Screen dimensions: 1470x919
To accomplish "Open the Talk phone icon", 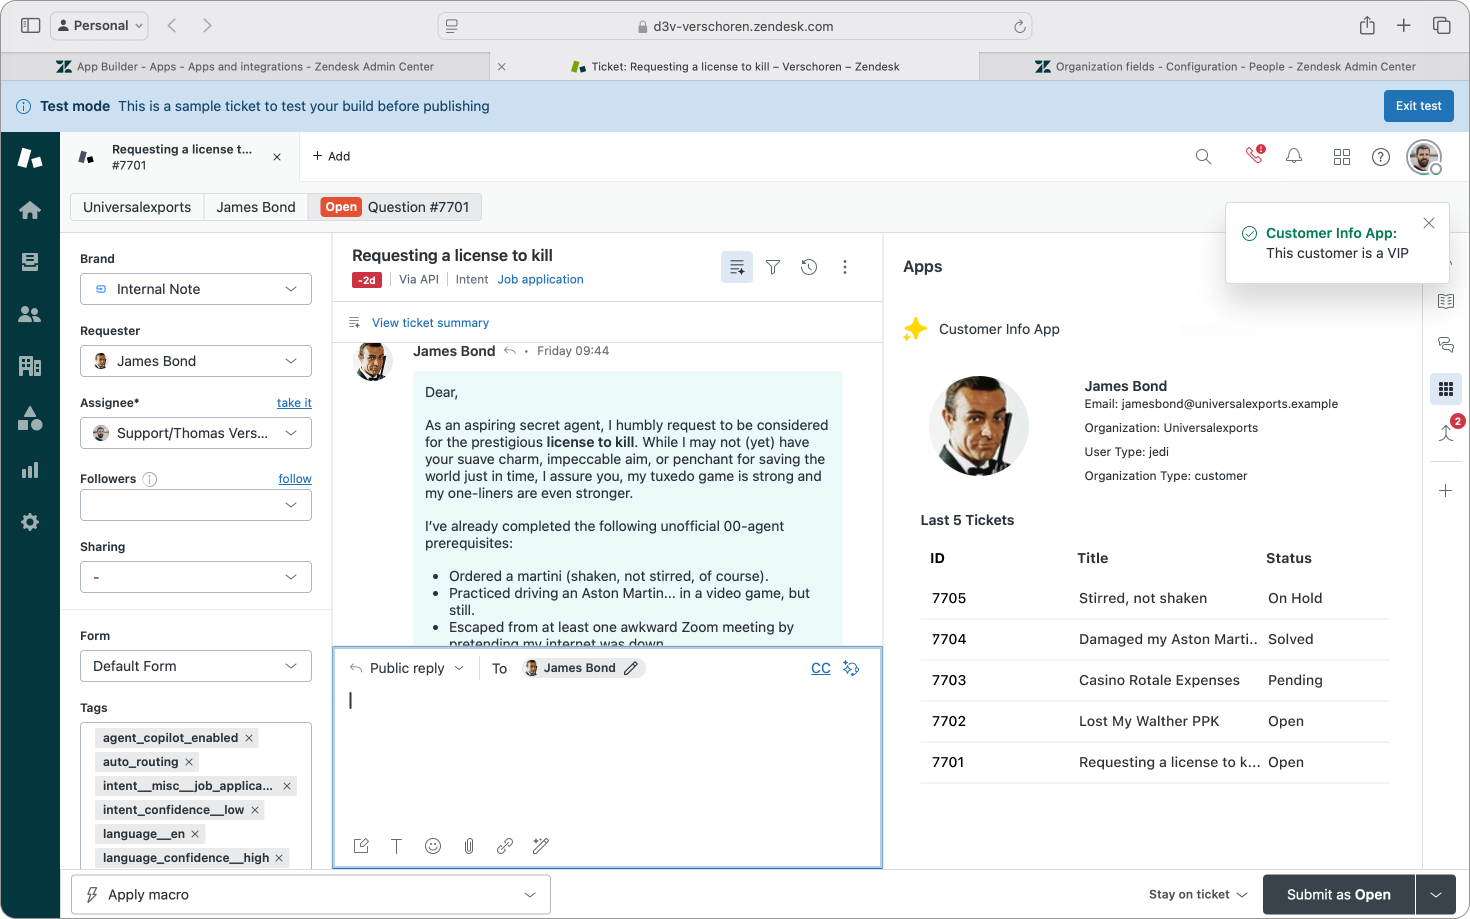I will [x=1254, y=155].
